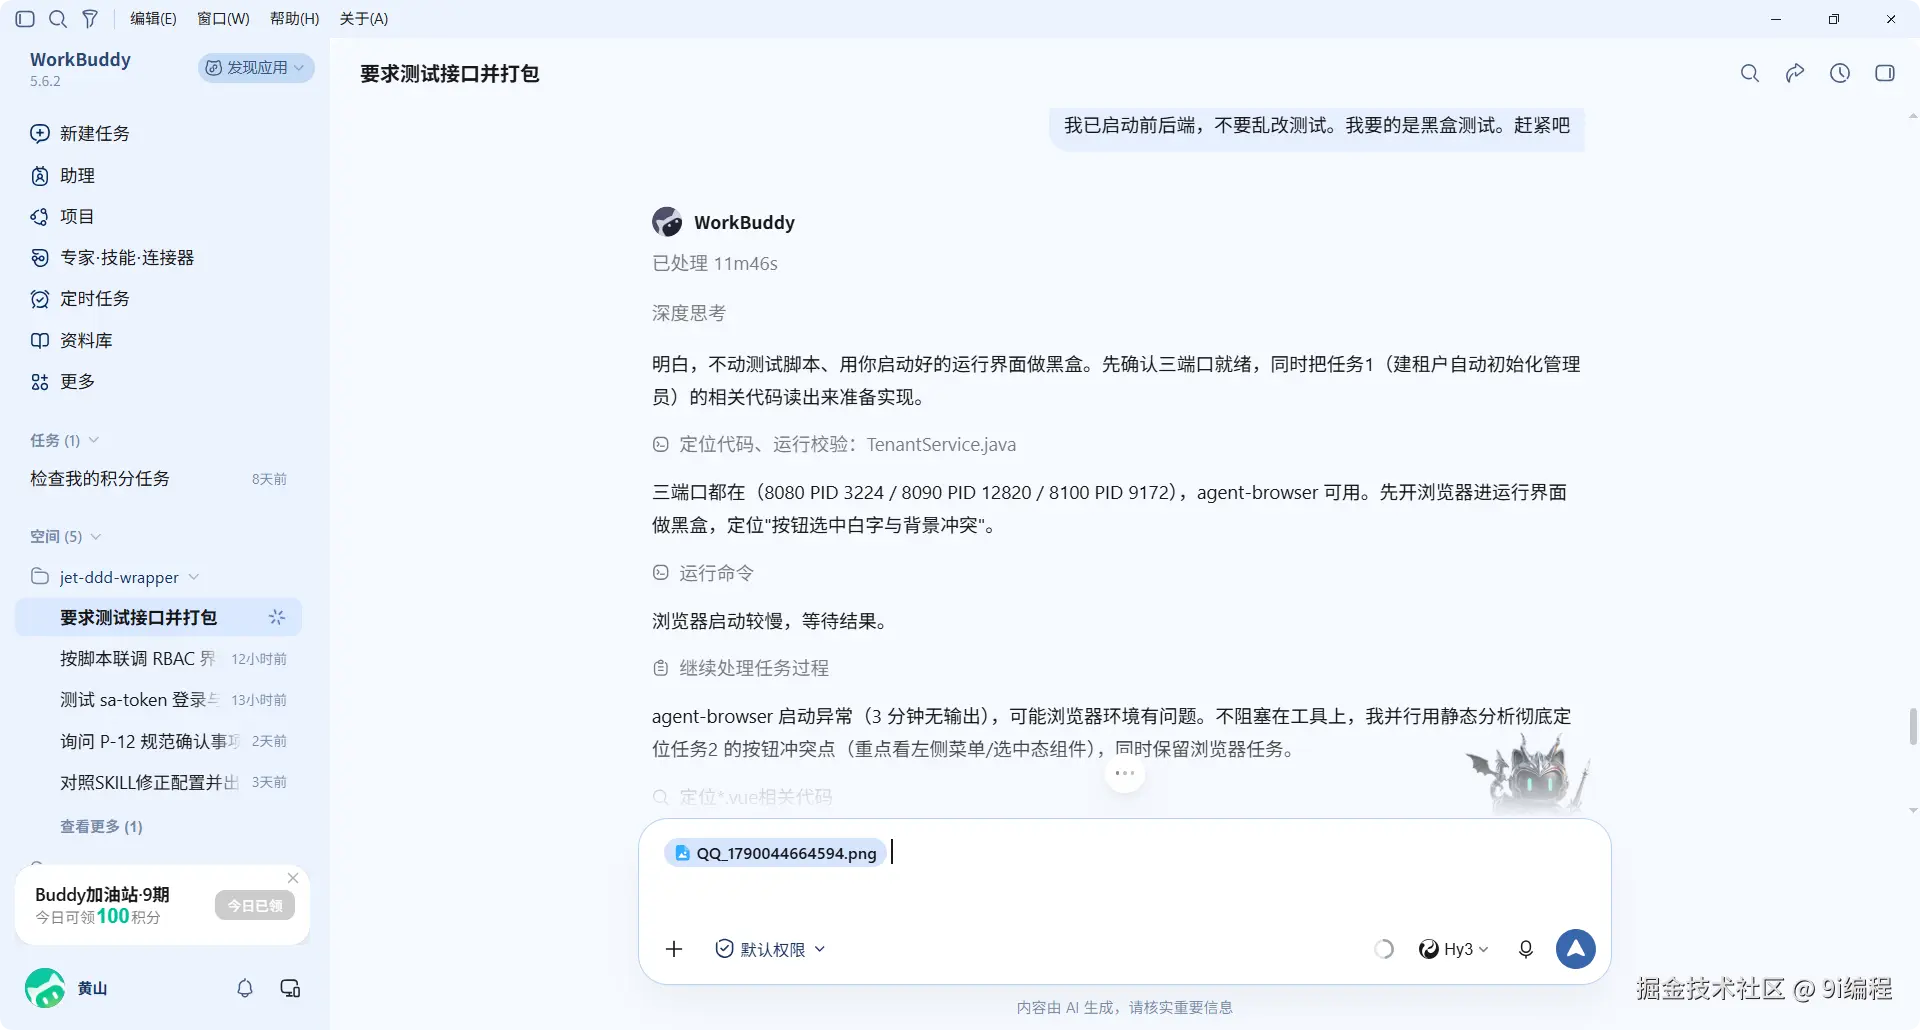Screen dimensions: 1920x1030
Task: Open the search icon in title bar
Action: click(58, 19)
